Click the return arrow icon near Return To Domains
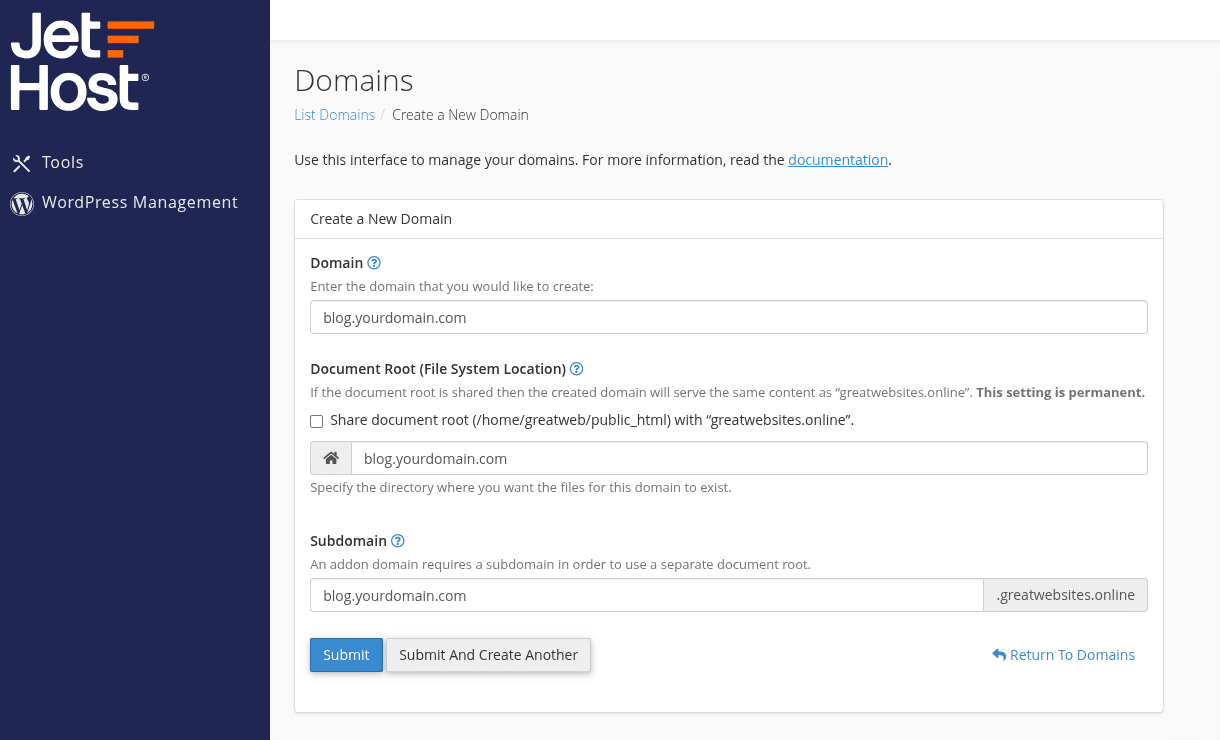1220x740 pixels. pos(999,654)
